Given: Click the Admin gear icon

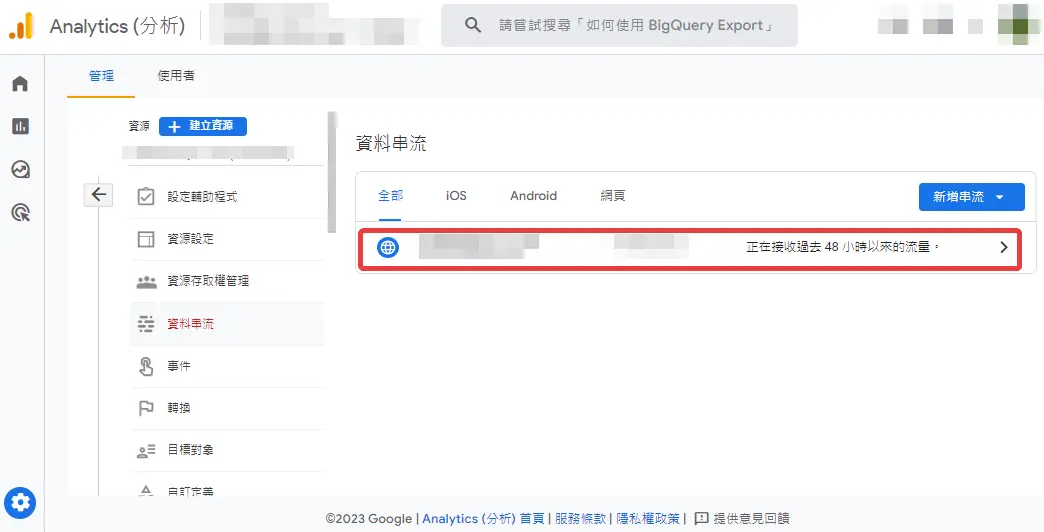Looking at the screenshot, I should pyautogui.click(x=20, y=503).
